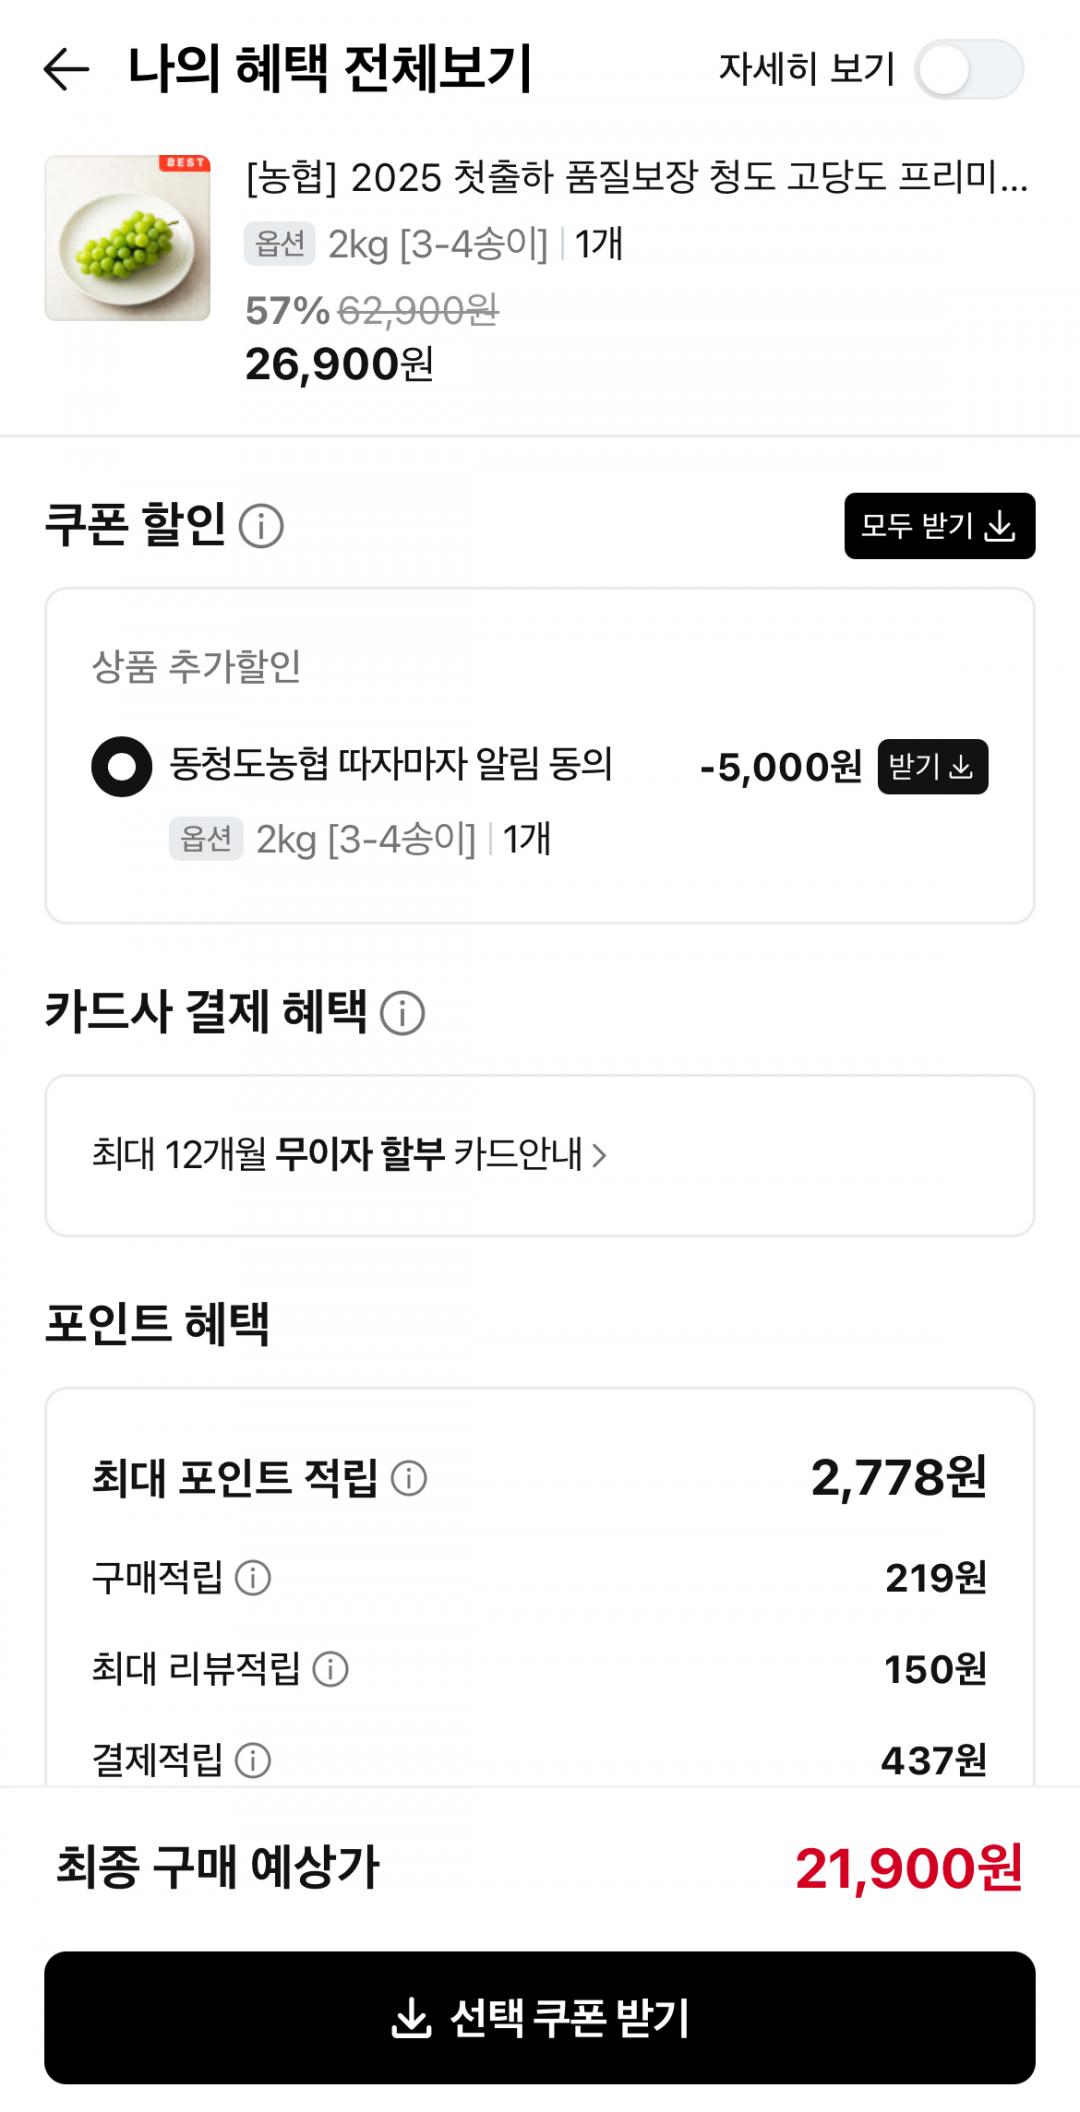1080x2112 pixels.
Task: Tap the 2,778원 max point amount
Action: tap(898, 1478)
